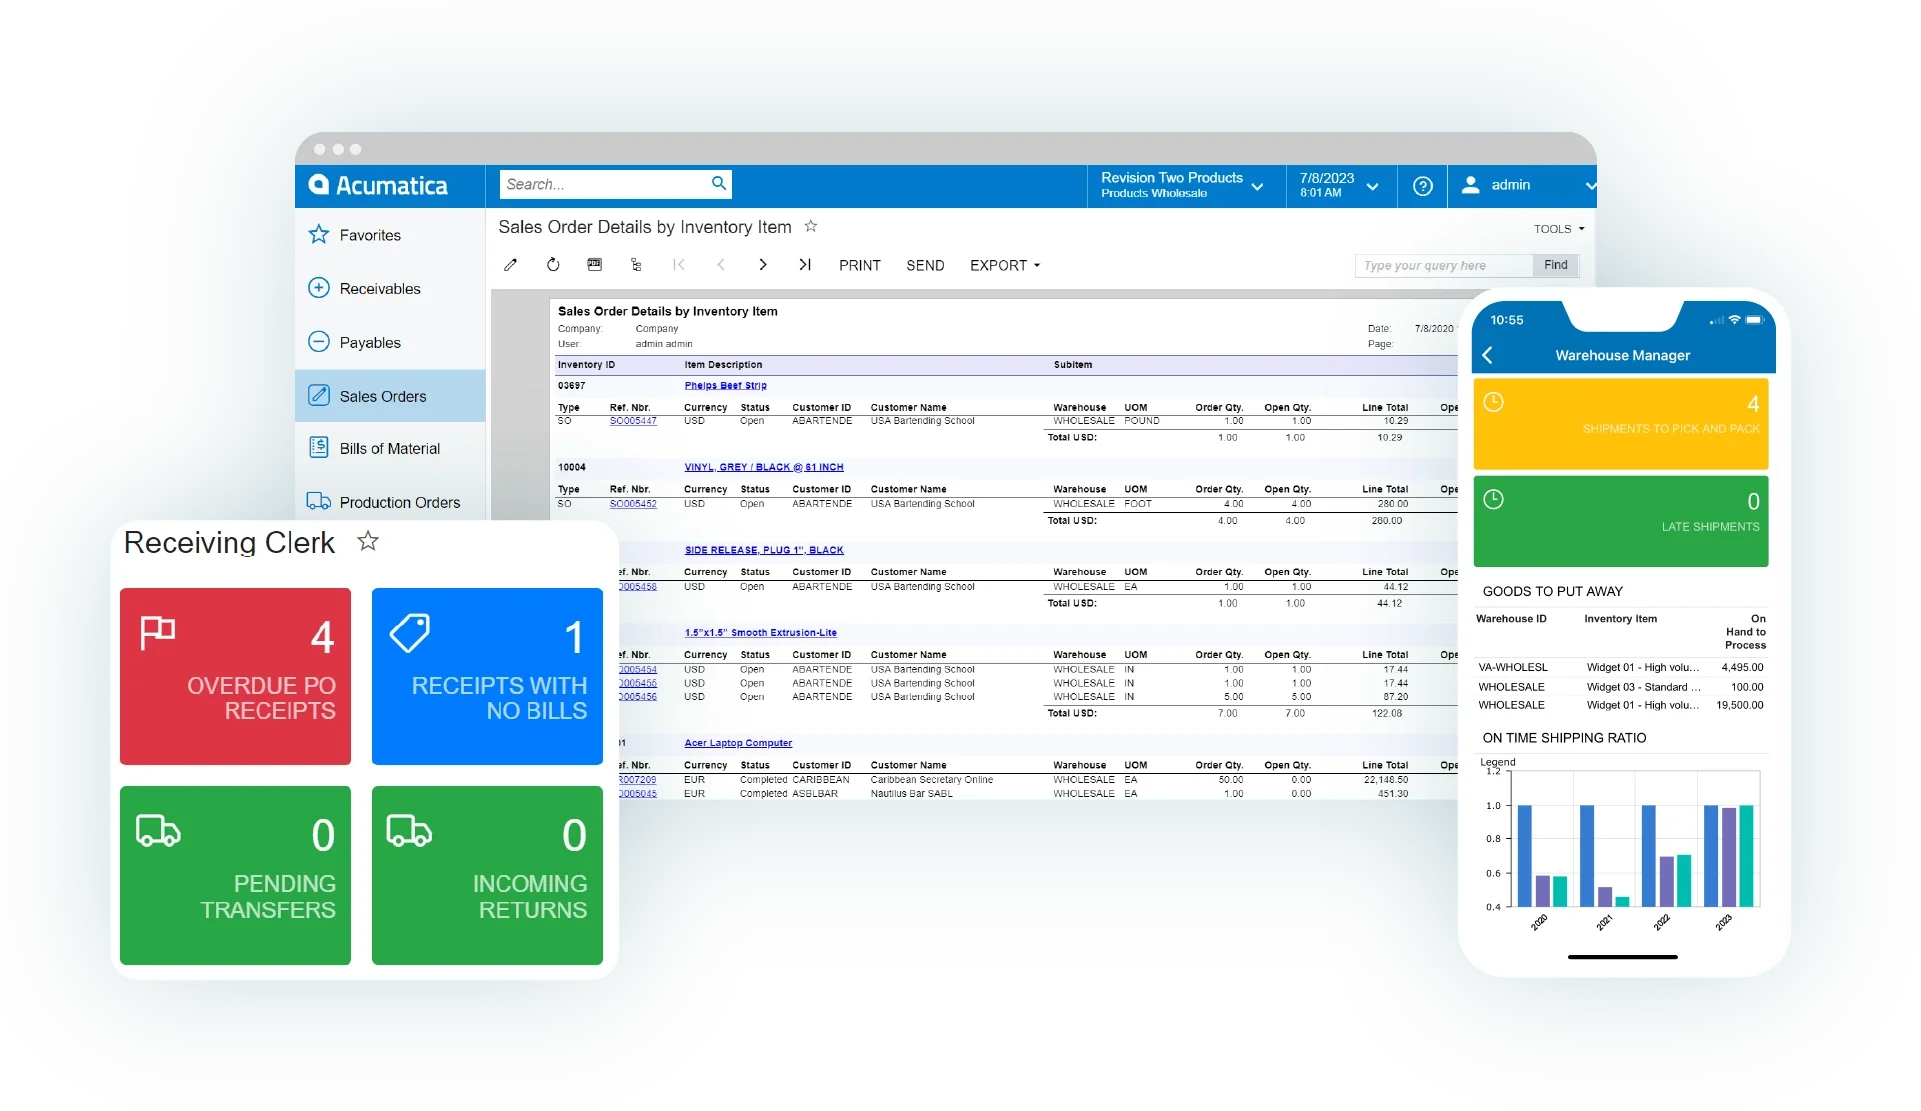Click the Send icon in toolbar

925,265
